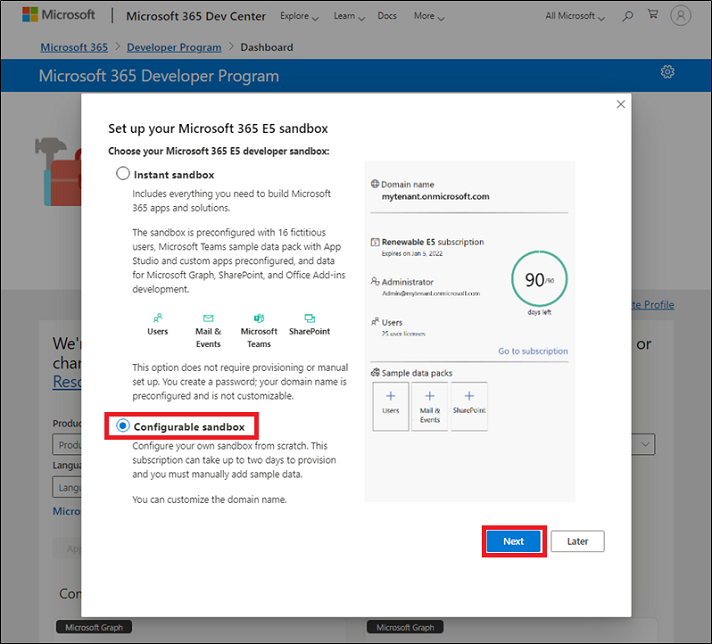Click the Administrator person icon
Viewport: 712px width, 644px height.
(x=375, y=282)
